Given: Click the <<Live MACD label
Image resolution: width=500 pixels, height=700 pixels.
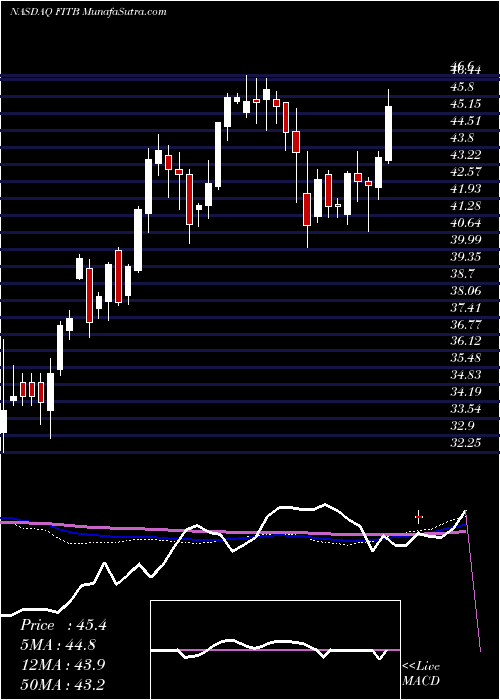Looking at the screenshot, I should pyautogui.click(x=421, y=674).
